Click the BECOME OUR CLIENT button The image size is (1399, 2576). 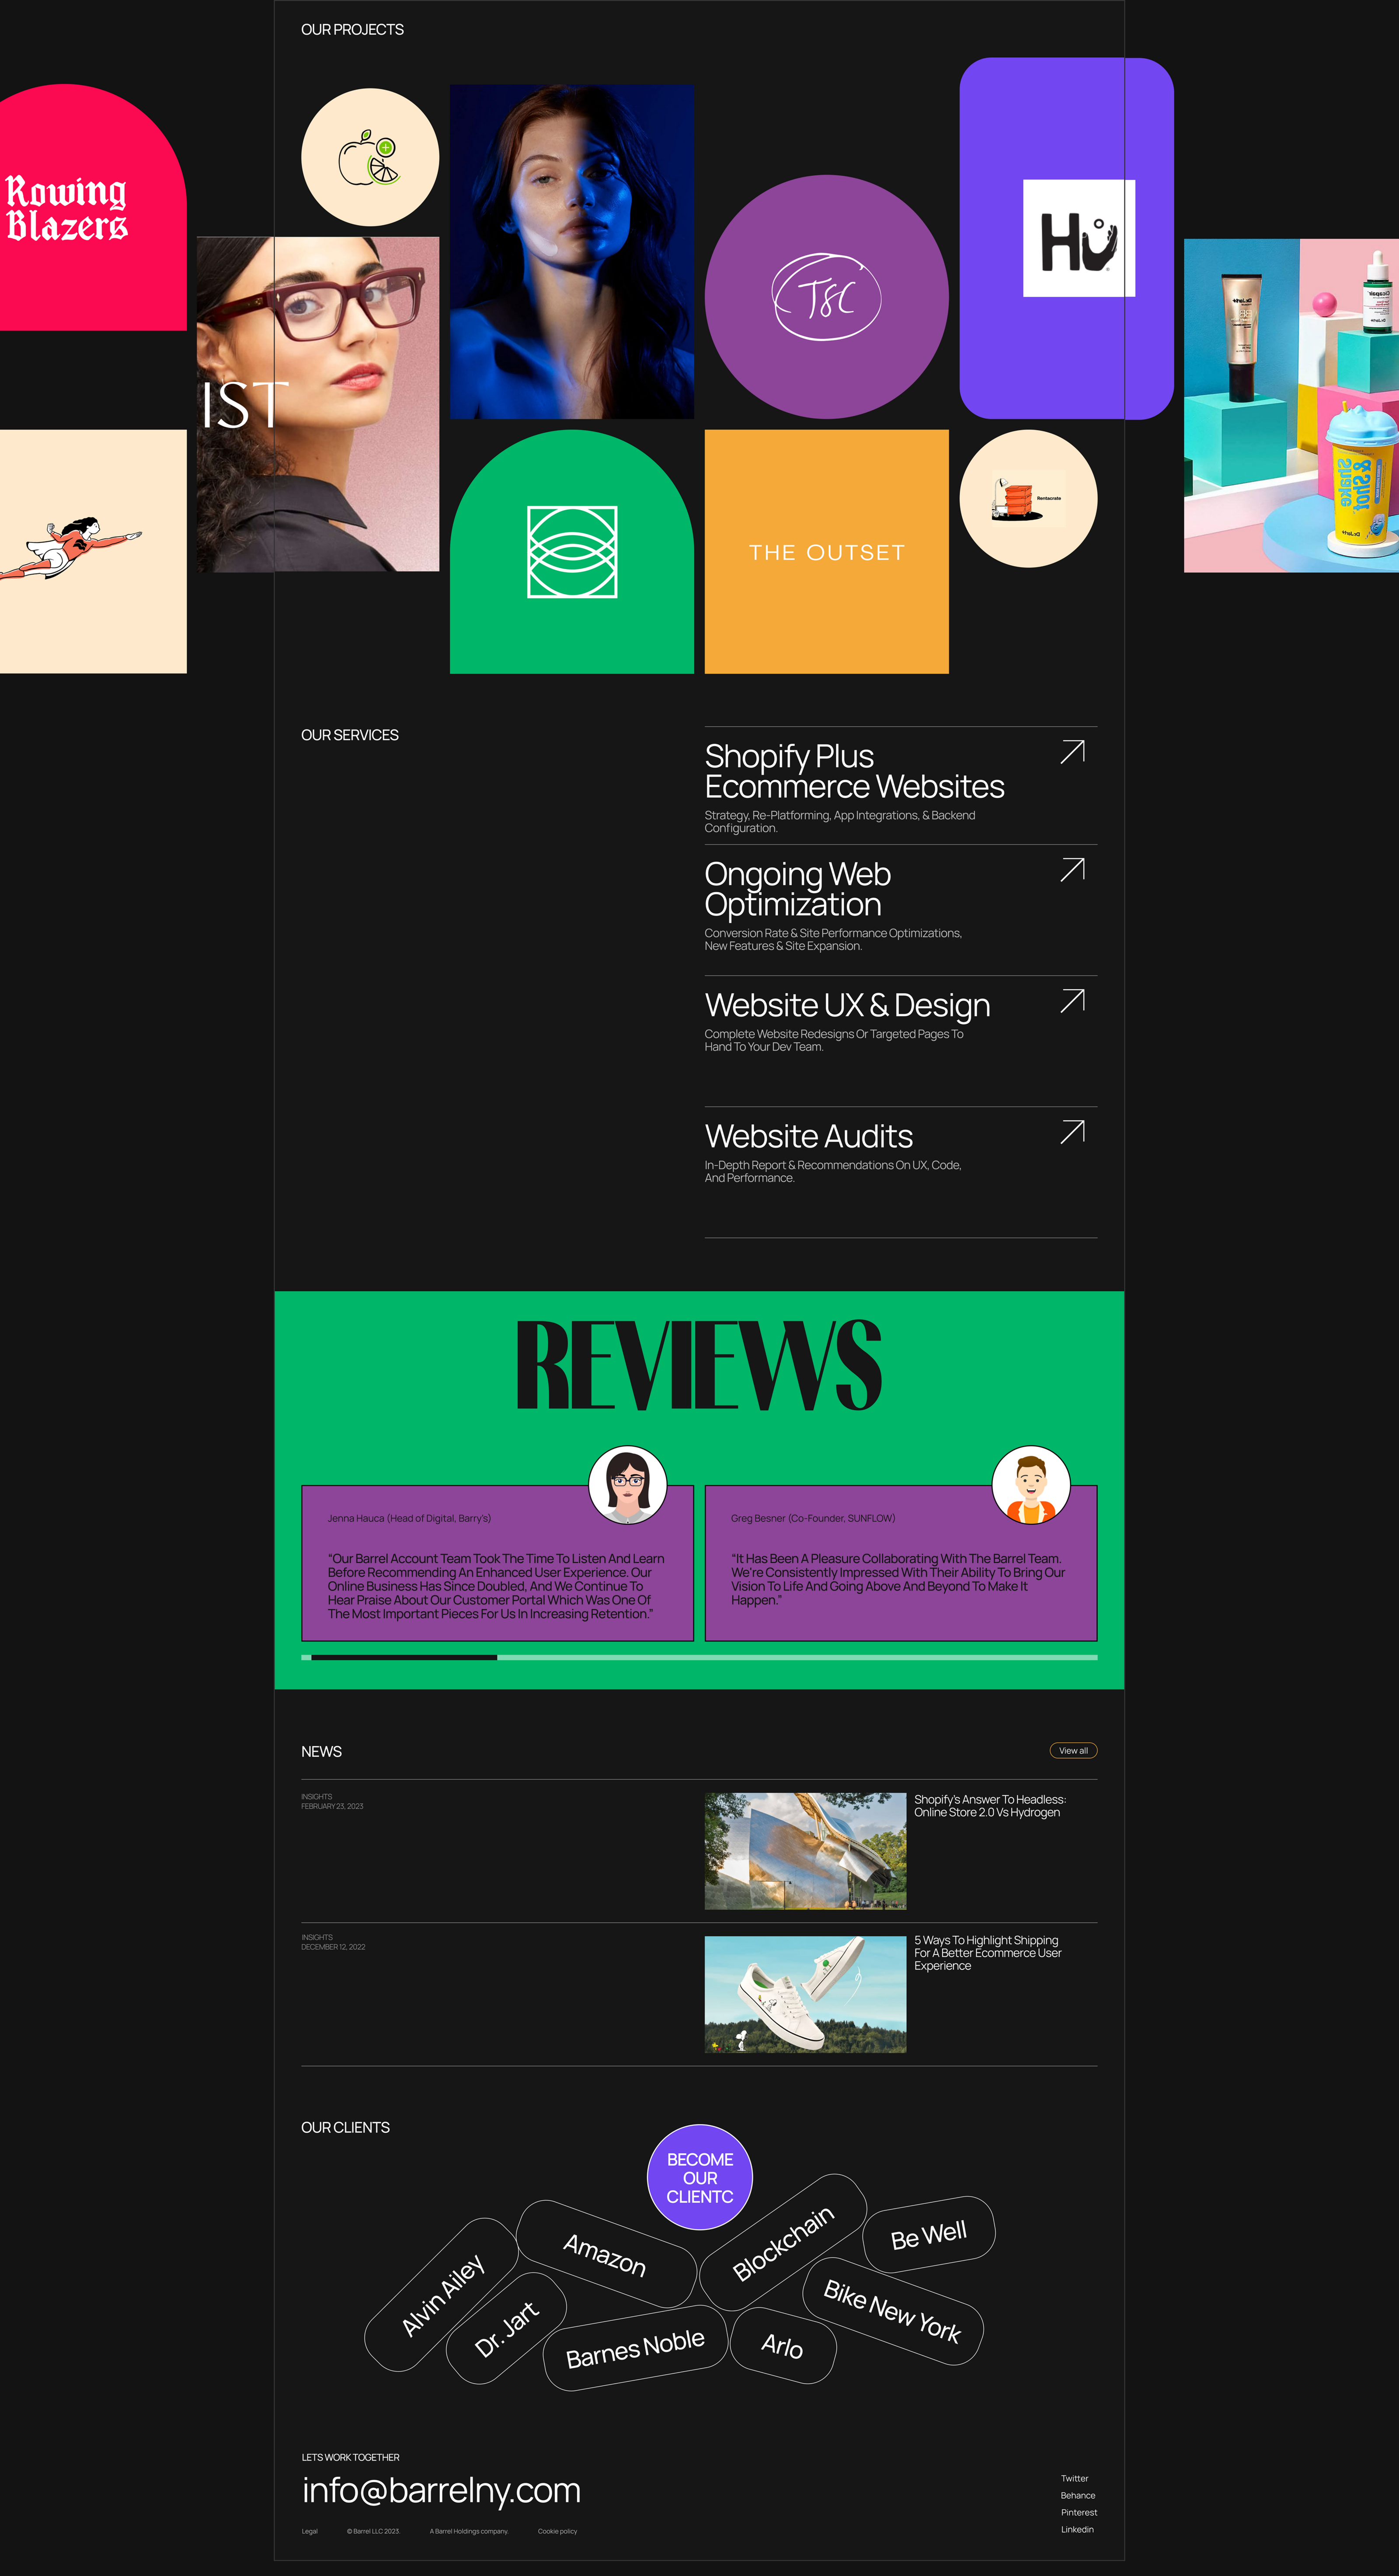699,2177
